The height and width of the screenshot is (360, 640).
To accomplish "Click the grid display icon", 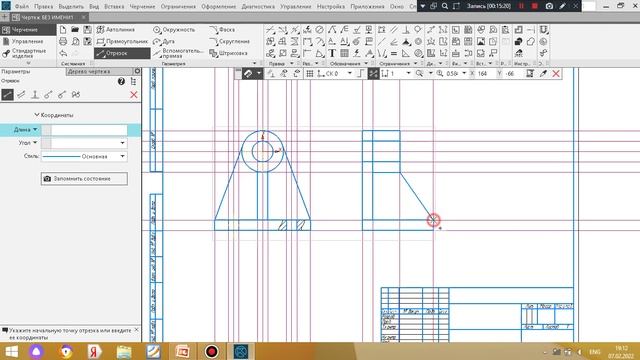I will [x=310, y=73].
